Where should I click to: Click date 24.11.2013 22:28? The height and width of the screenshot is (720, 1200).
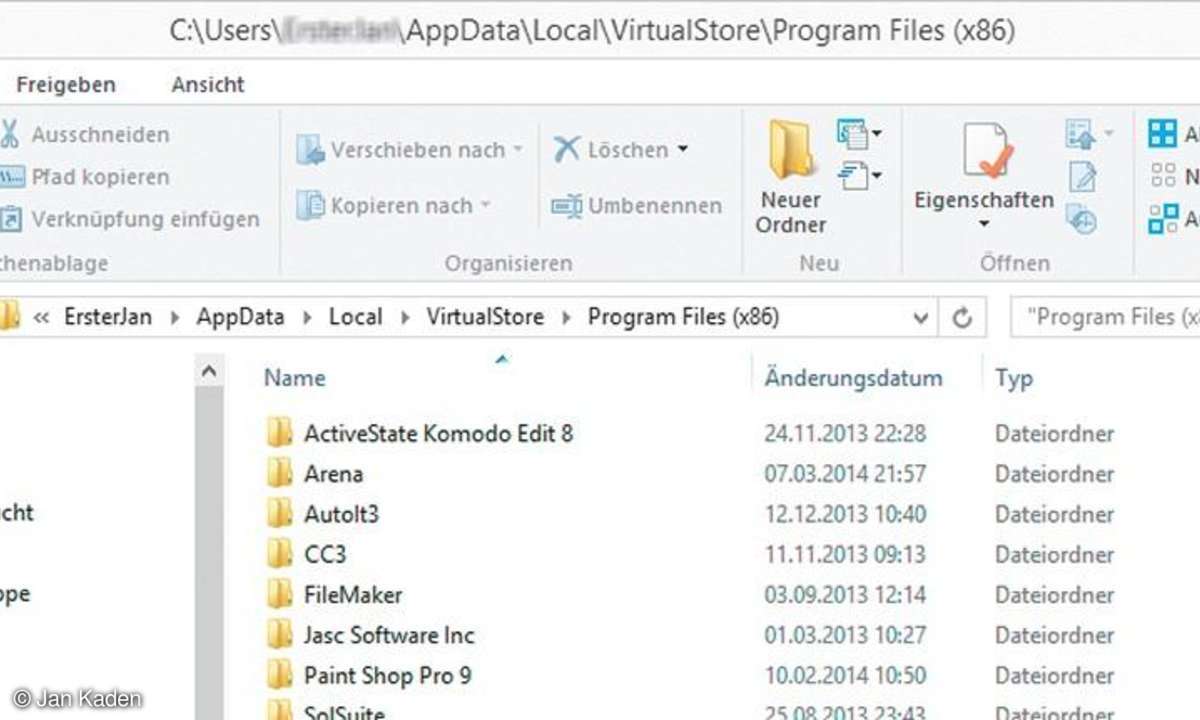pyautogui.click(x=845, y=433)
